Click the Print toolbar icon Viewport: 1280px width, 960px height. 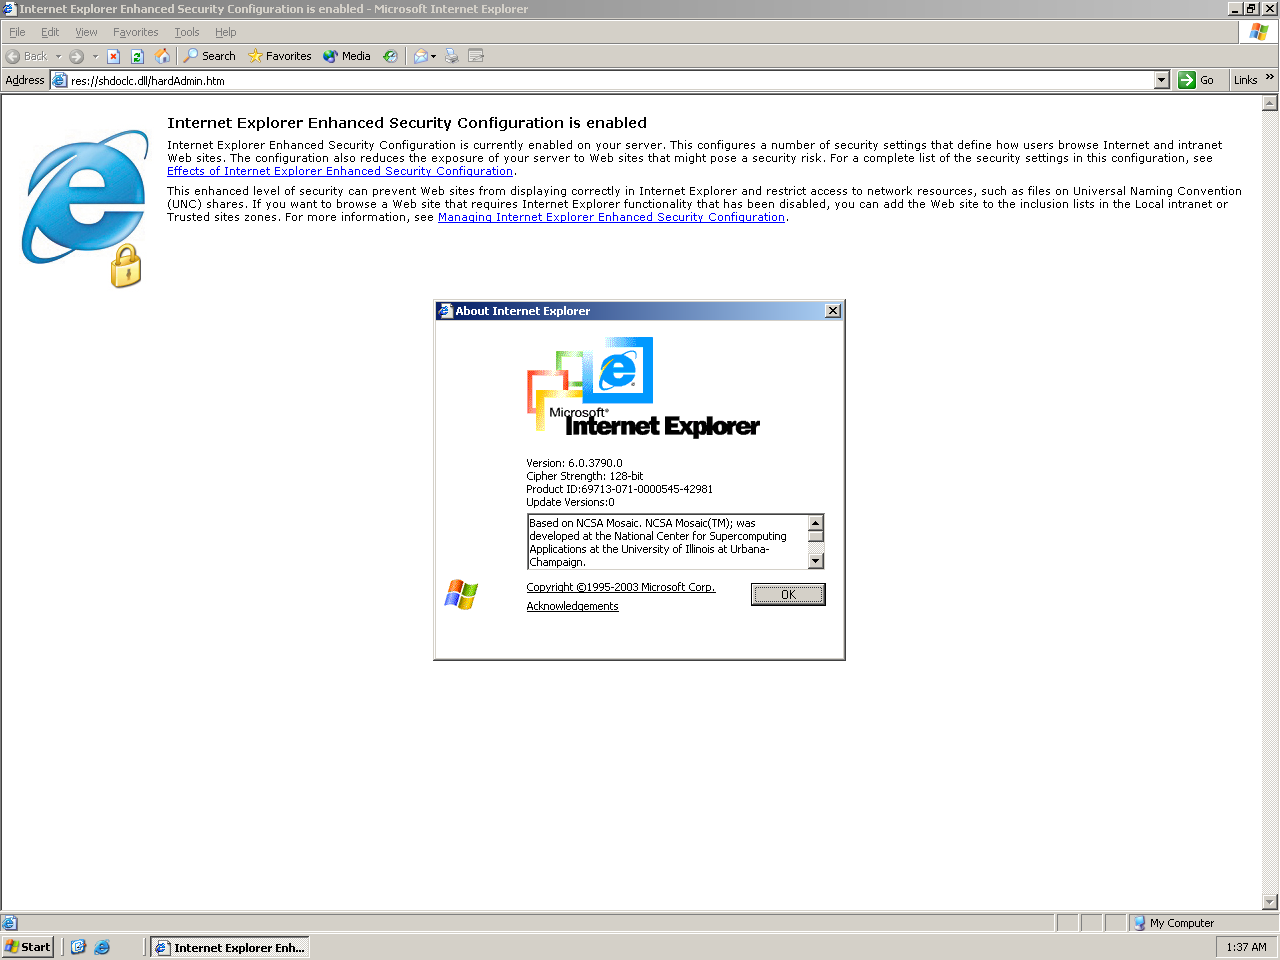452,57
